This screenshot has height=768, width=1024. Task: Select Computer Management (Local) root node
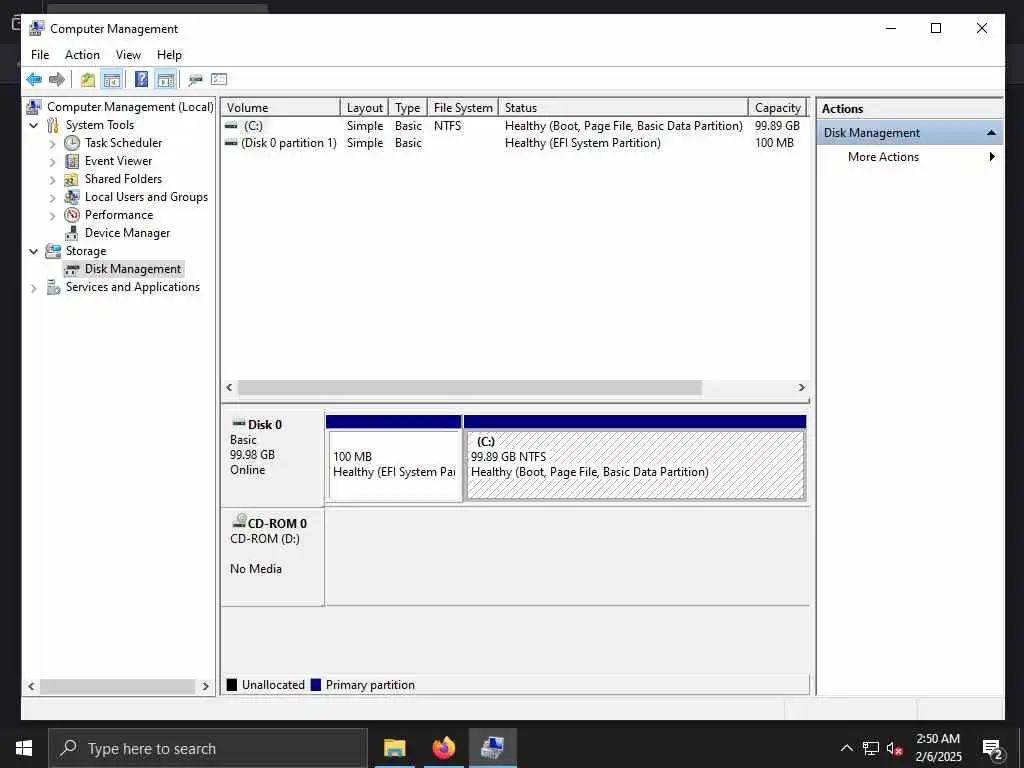point(130,107)
